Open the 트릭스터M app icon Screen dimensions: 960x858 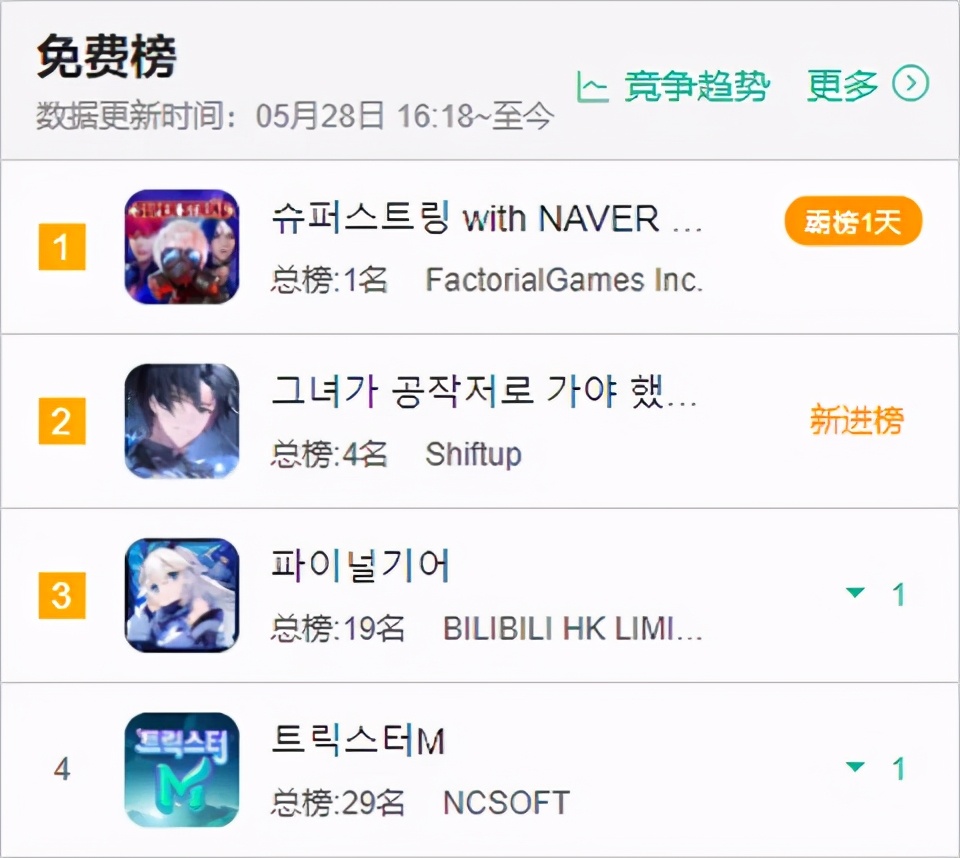pyautogui.click(x=182, y=769)
